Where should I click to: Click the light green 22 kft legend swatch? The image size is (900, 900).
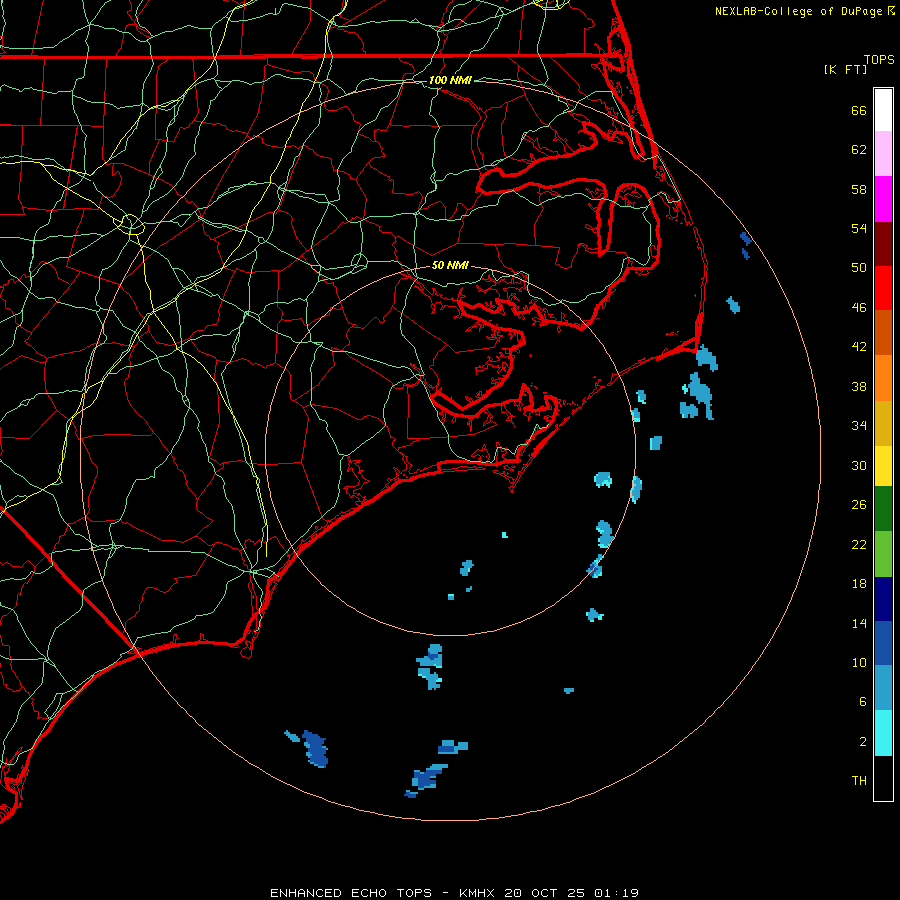point(883,554)
